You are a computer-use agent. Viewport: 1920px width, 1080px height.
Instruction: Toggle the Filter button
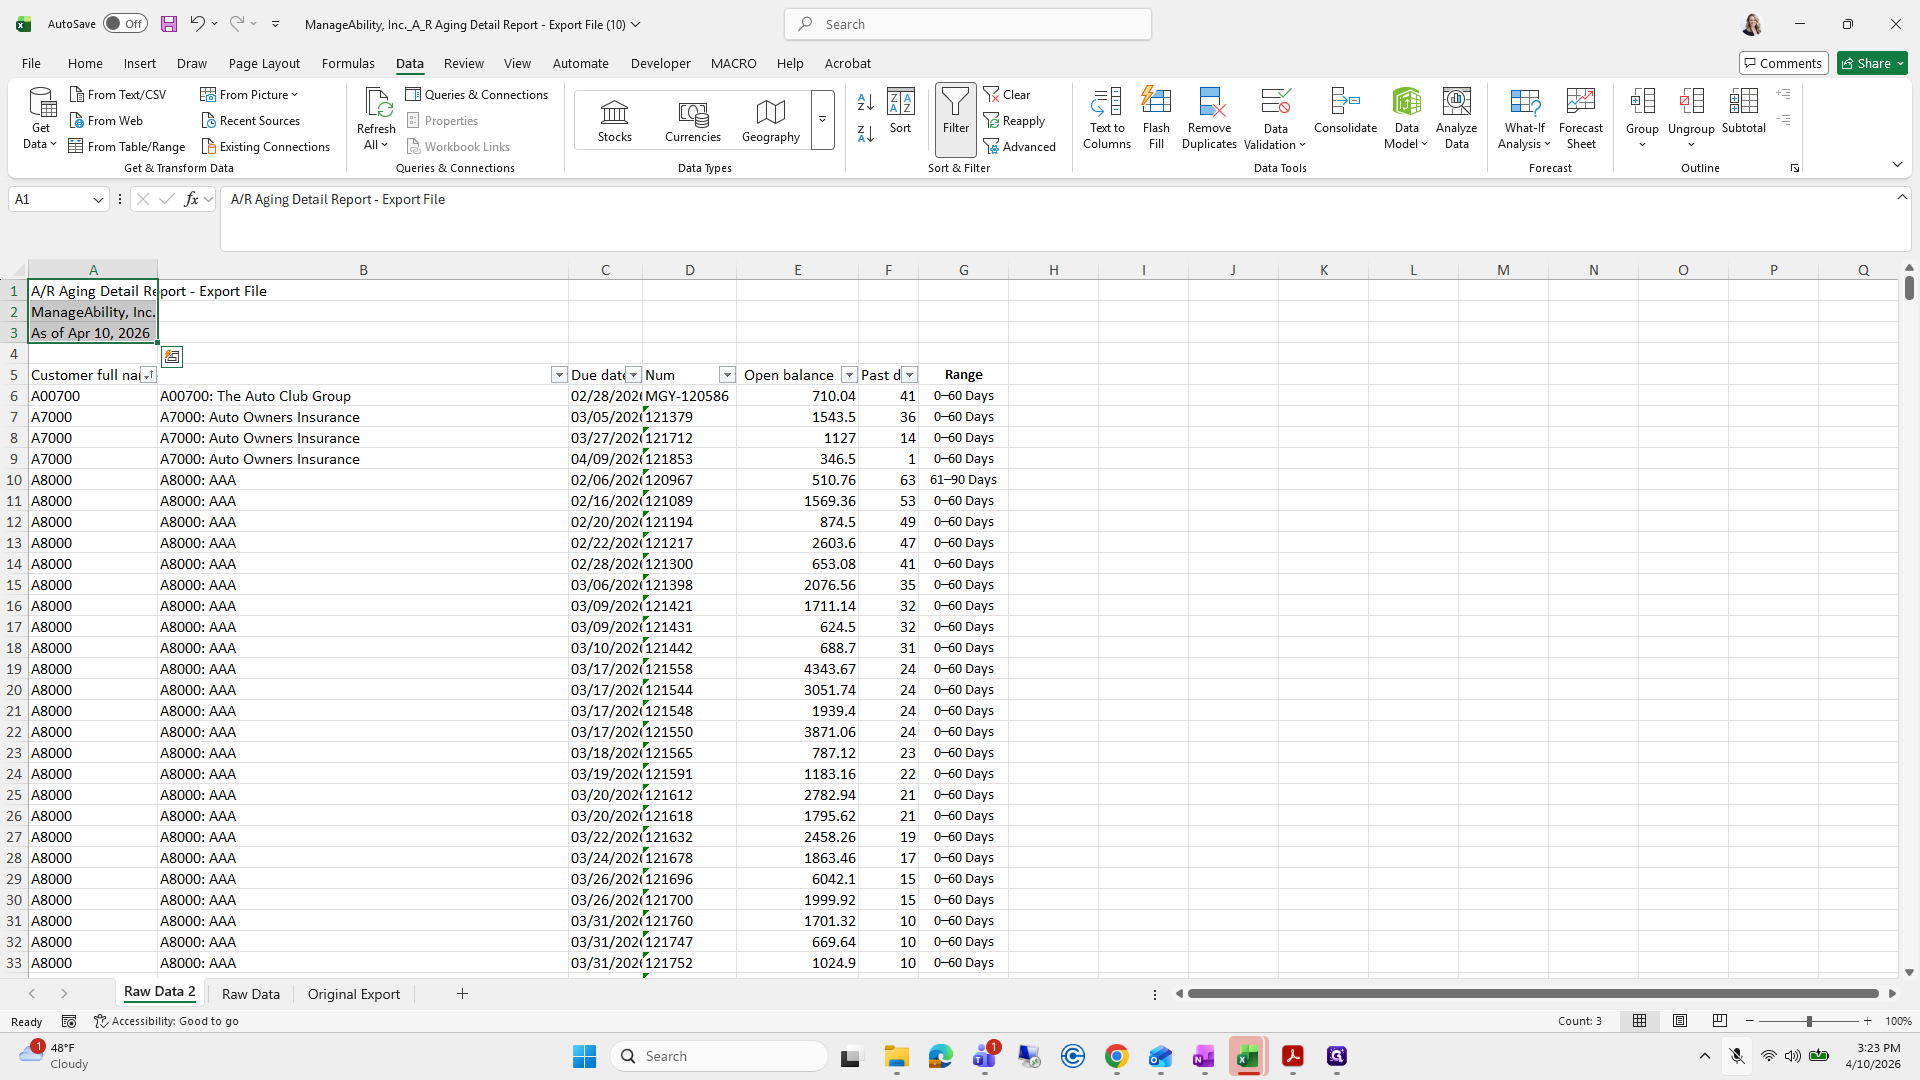(x=955, y=118)
